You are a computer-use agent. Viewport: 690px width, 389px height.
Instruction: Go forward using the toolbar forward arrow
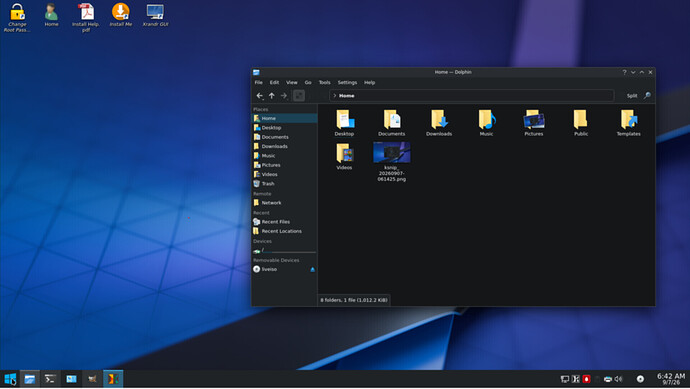click(284, 95)
